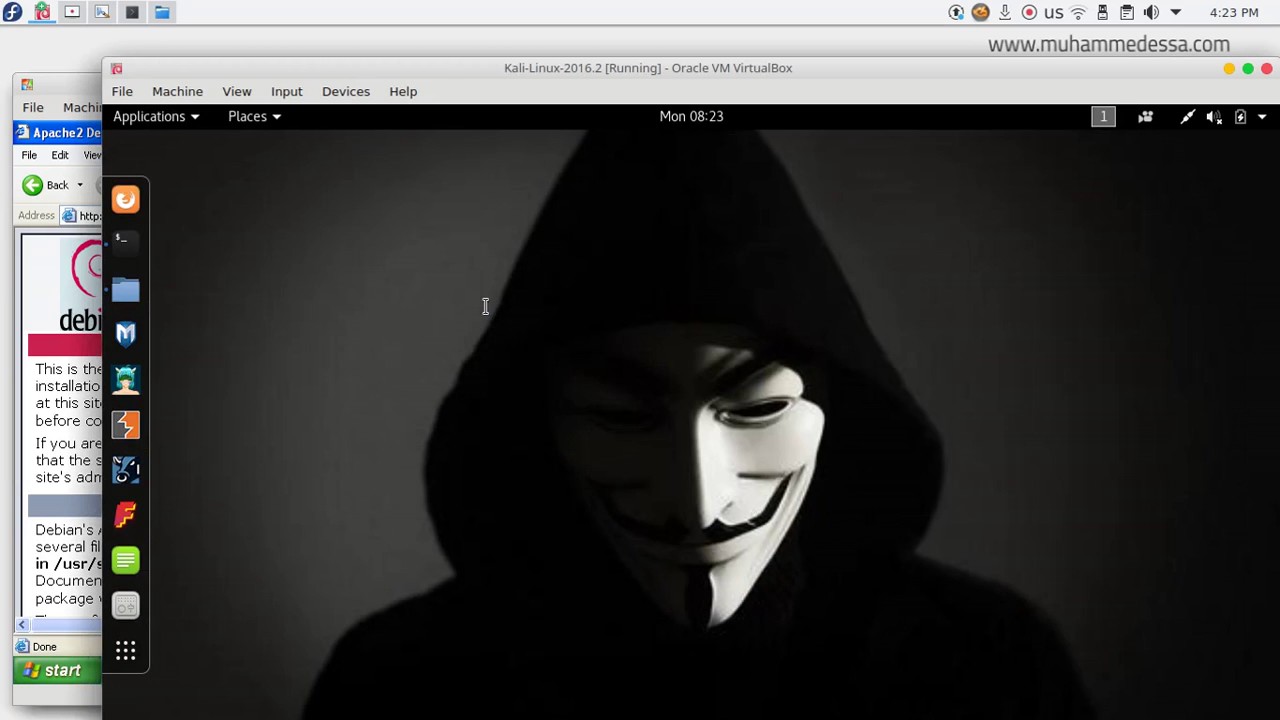
Task: Open Burp Suite from the Kali dock
Action: coord(126,425)
